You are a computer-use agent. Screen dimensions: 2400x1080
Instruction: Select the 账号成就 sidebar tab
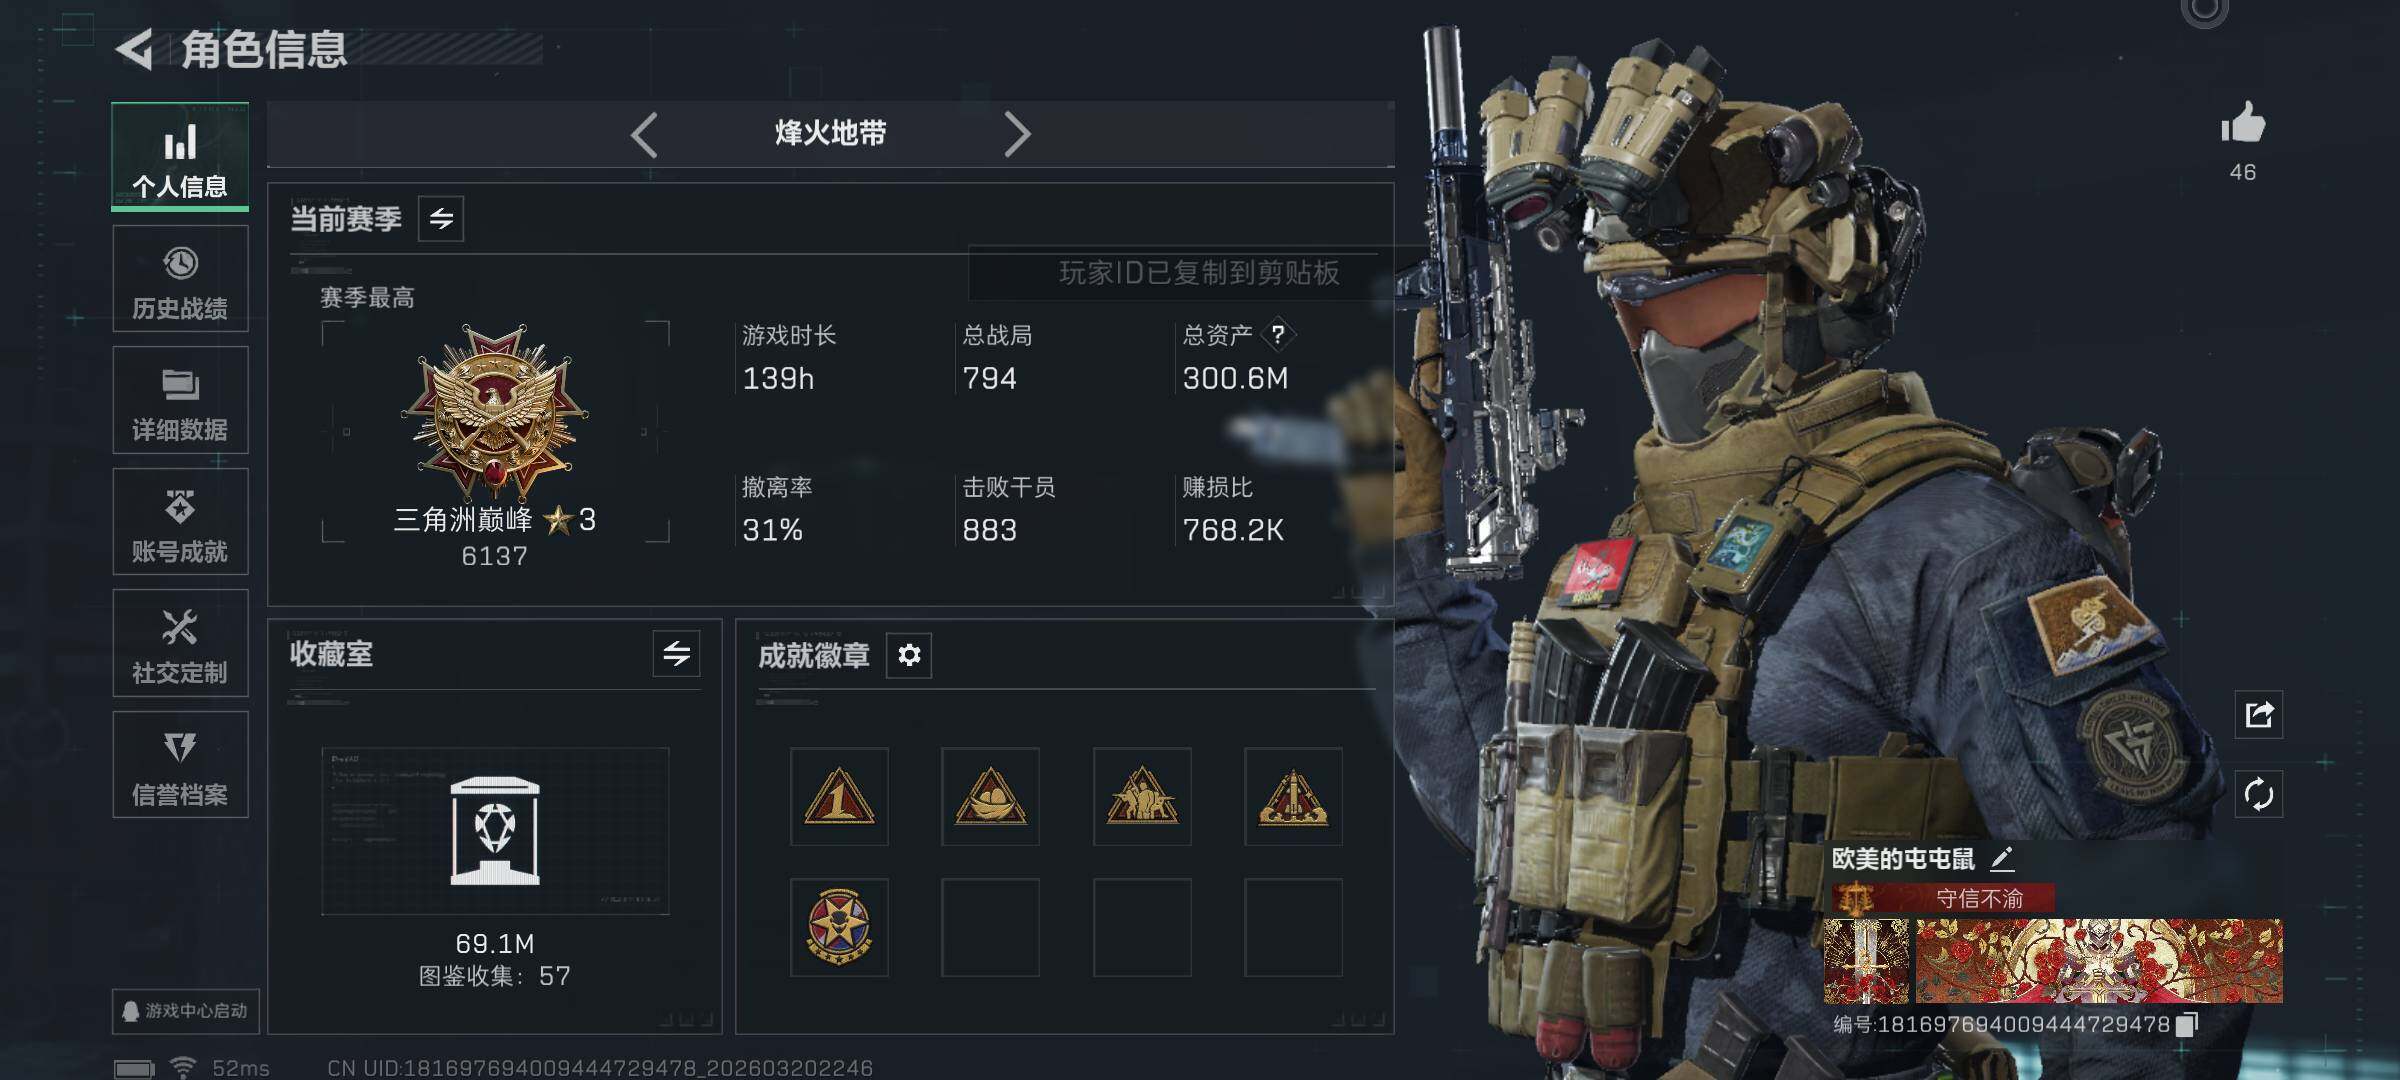(180, 522)
